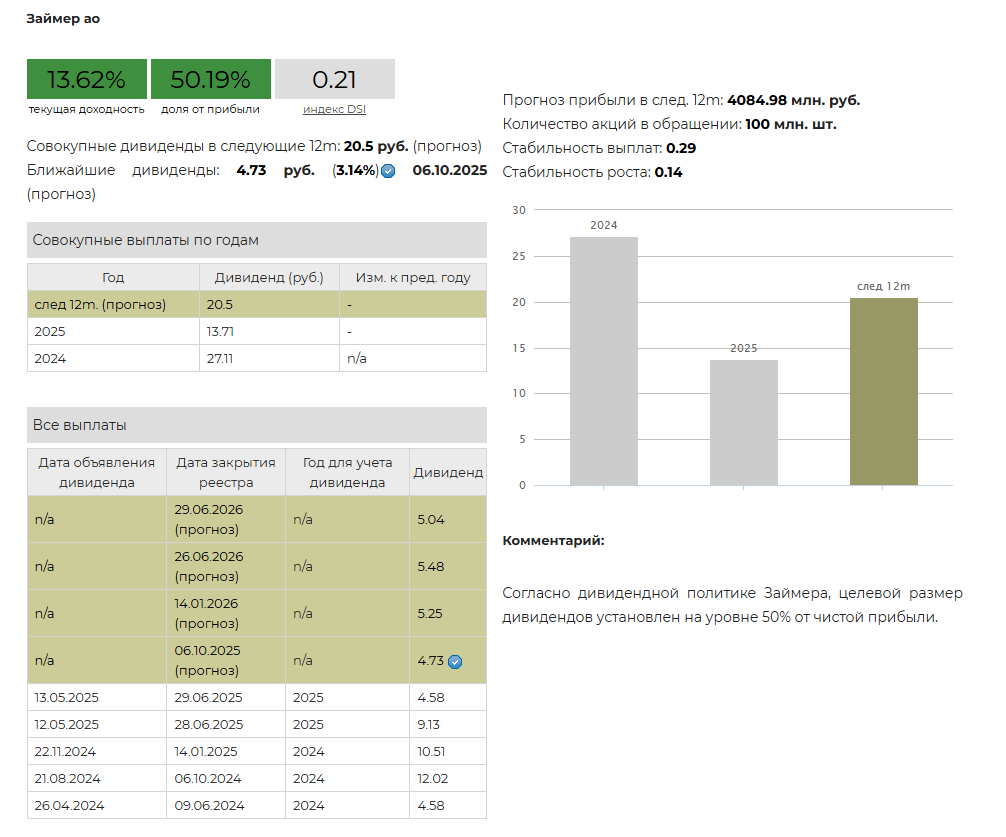The width and height of the screenshot is (1006, 837).
Task: Click the Дата закрытия реестра column header
Action: pyautogui.click(x=226, y=472)
